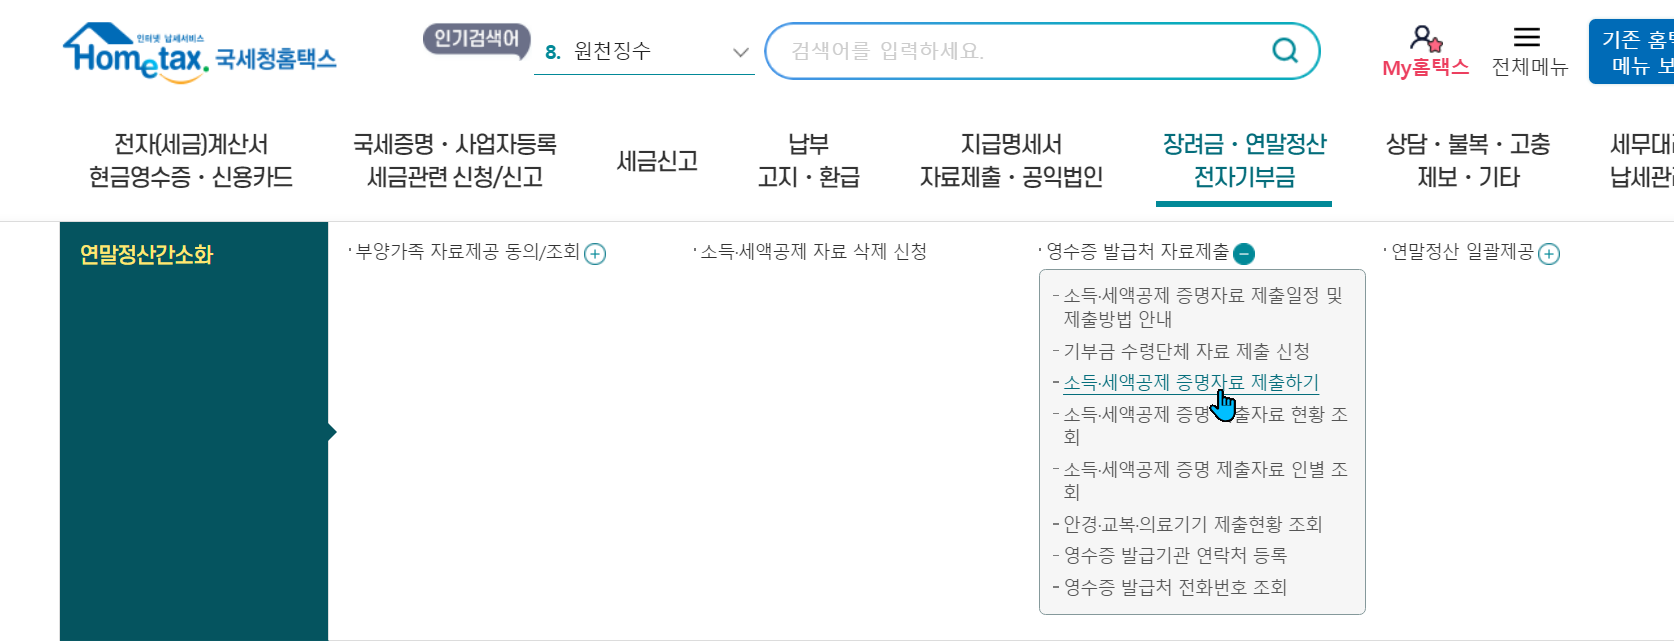This screenshot has width=1674, height=641.
Task: Open the 원천징수 popular search dropdown
Action: pyautogui.click(x=644, y=51)
